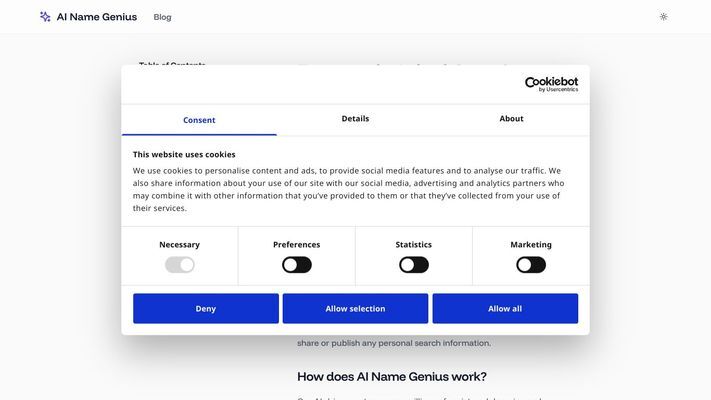Click the Cookiebot by Usercentrics logo
Image resolution: width=711 pixels, height=400 pixels.
click(551, 84)
